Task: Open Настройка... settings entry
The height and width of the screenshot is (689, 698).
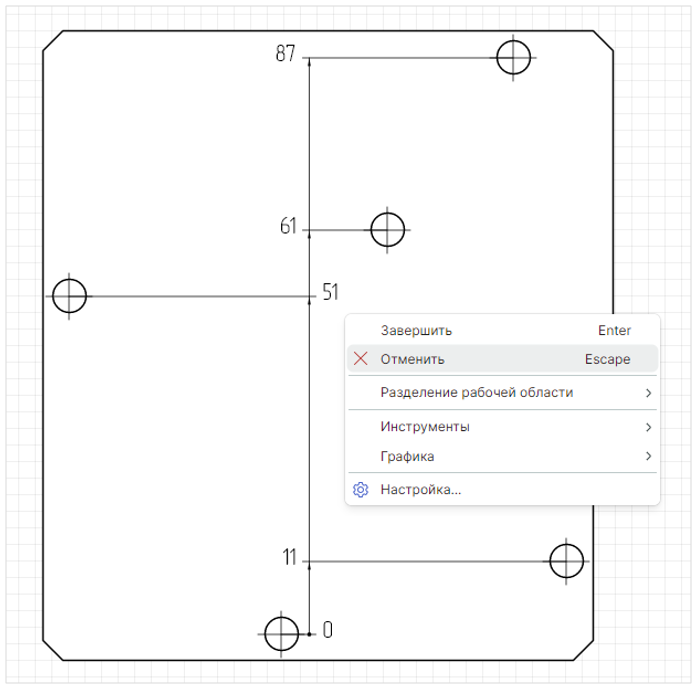Action: 502,490
